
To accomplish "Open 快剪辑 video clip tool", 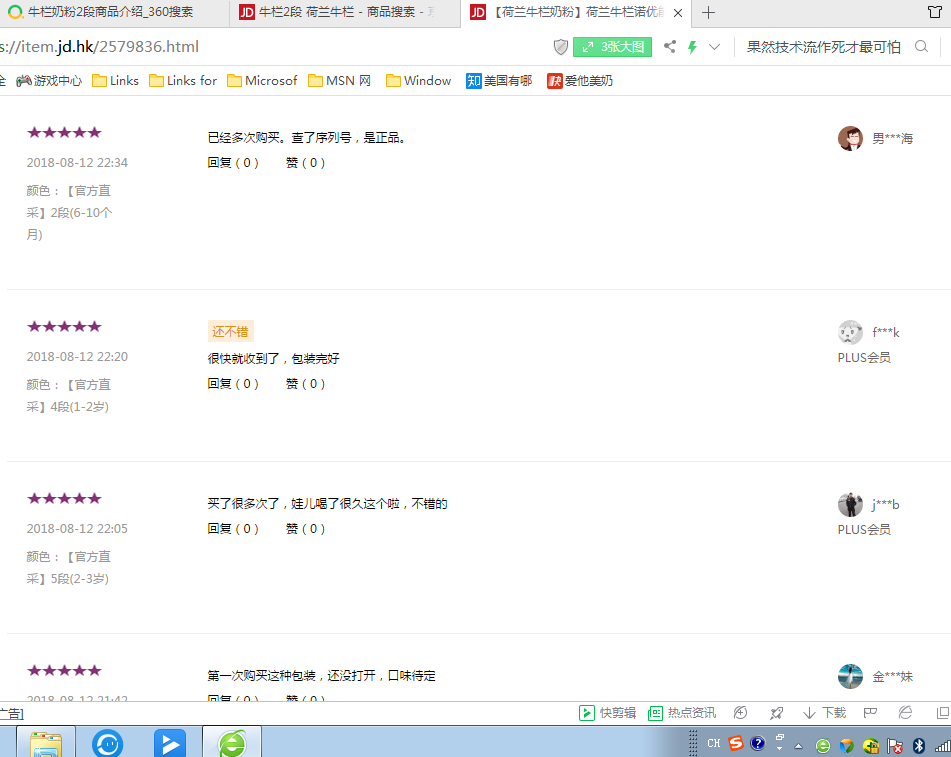I will coord(608,713).
